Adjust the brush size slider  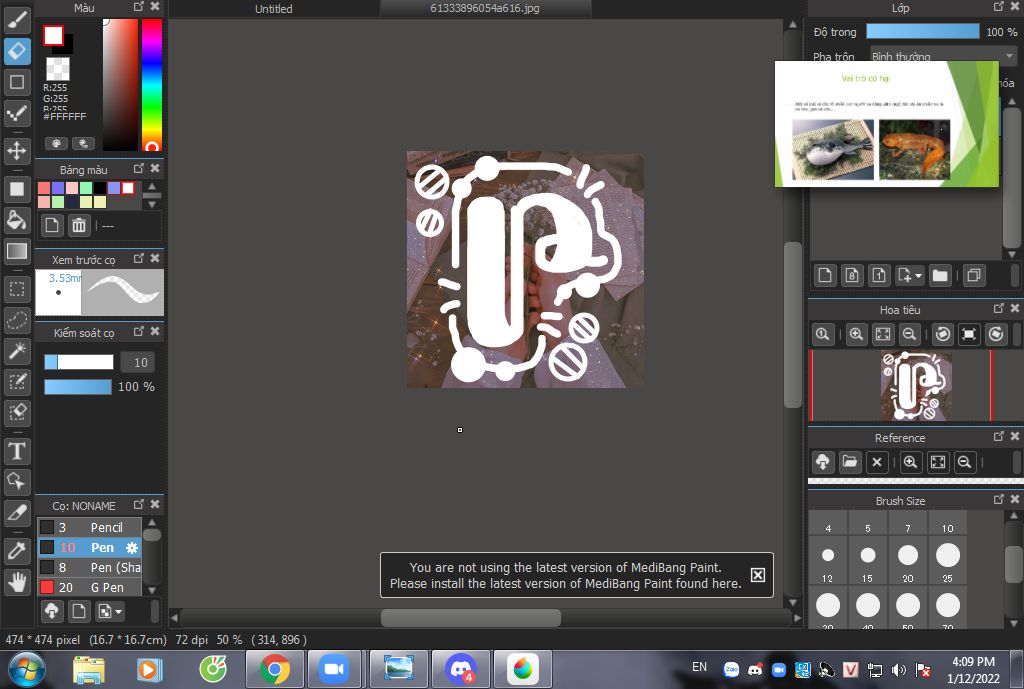click(78, 362)
